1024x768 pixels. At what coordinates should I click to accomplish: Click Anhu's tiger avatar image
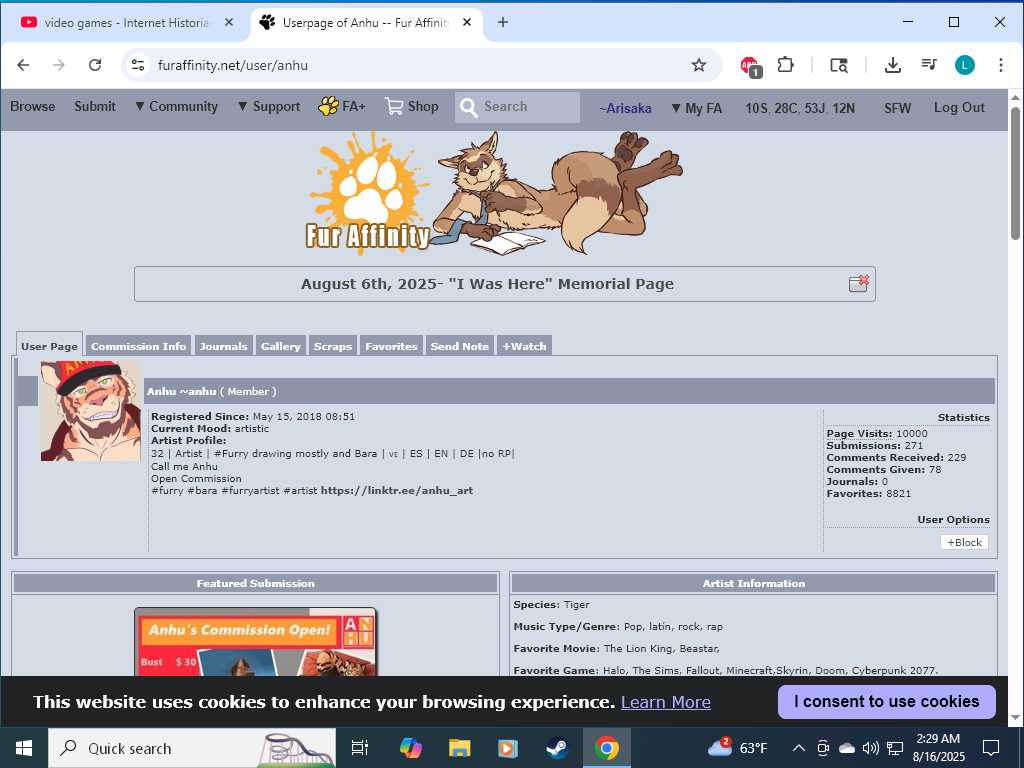91,411
